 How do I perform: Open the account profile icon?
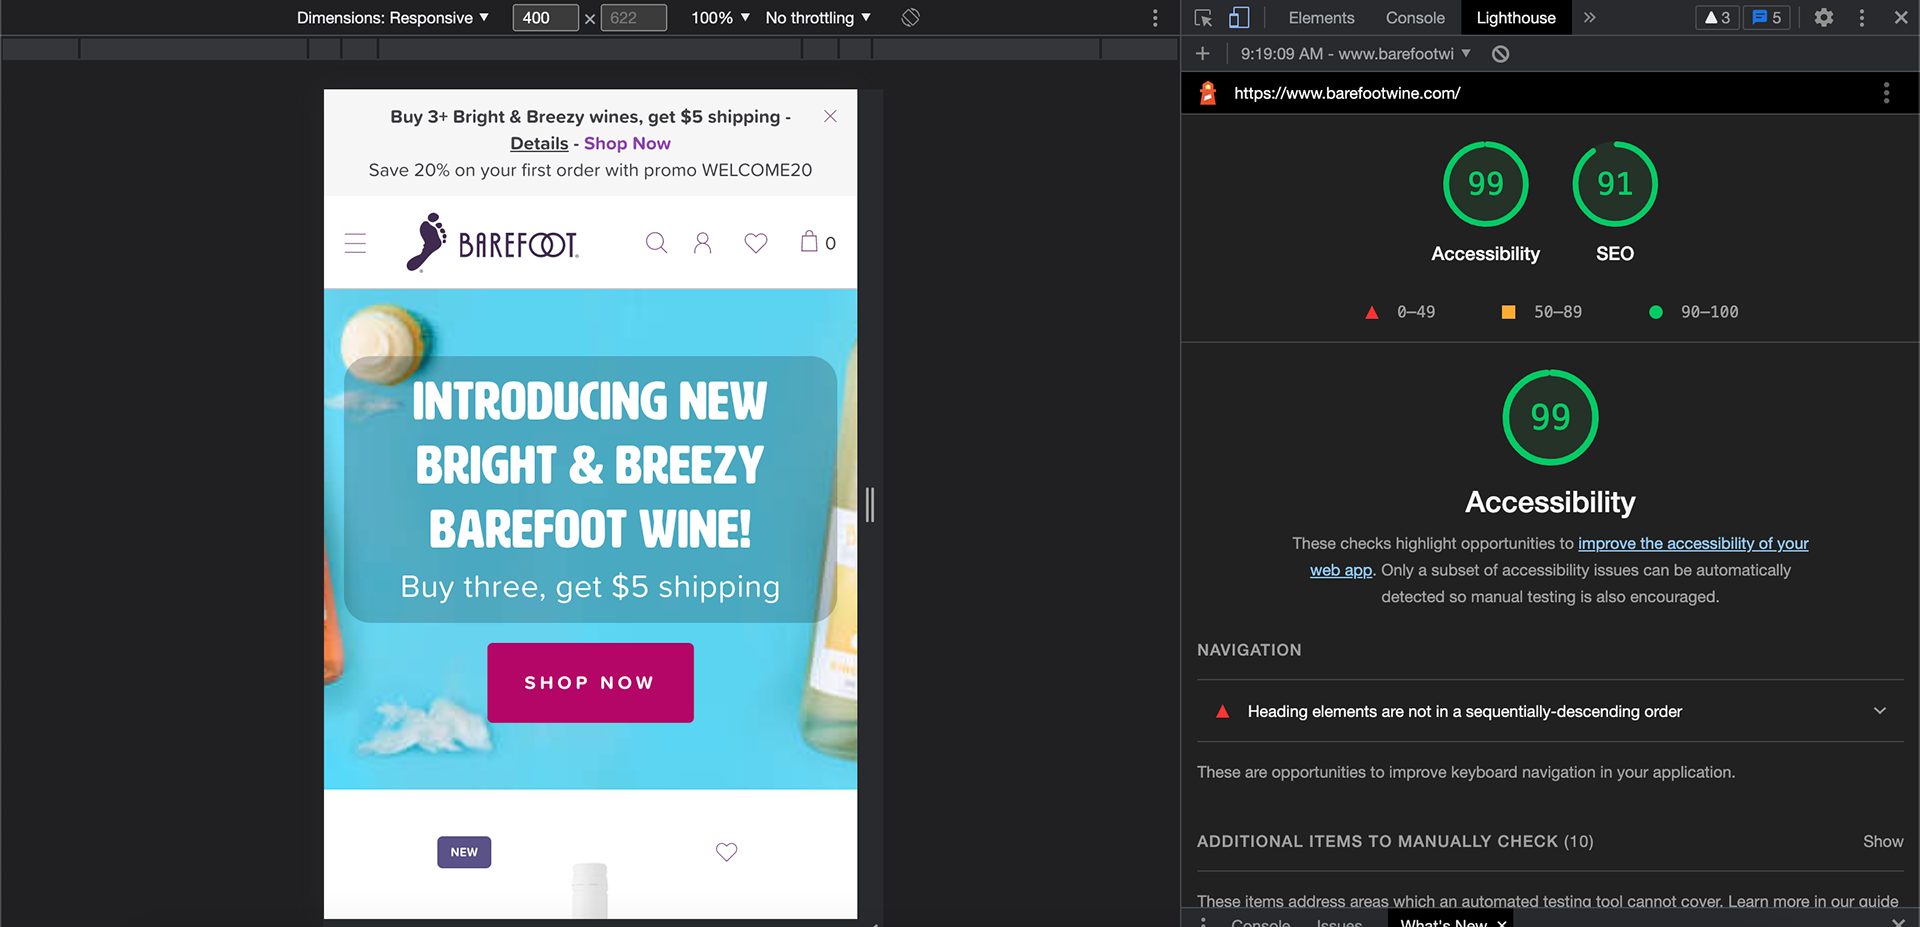(x=703, y=243)
